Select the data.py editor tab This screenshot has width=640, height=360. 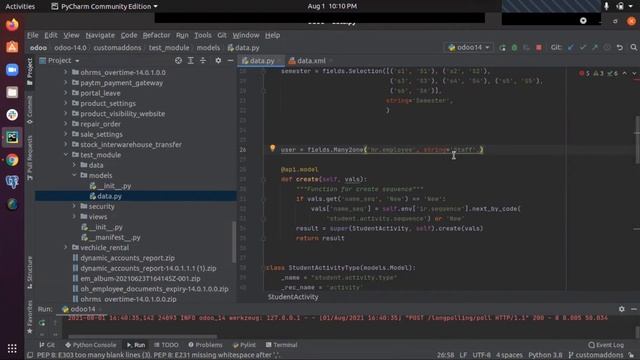(261, 61)
